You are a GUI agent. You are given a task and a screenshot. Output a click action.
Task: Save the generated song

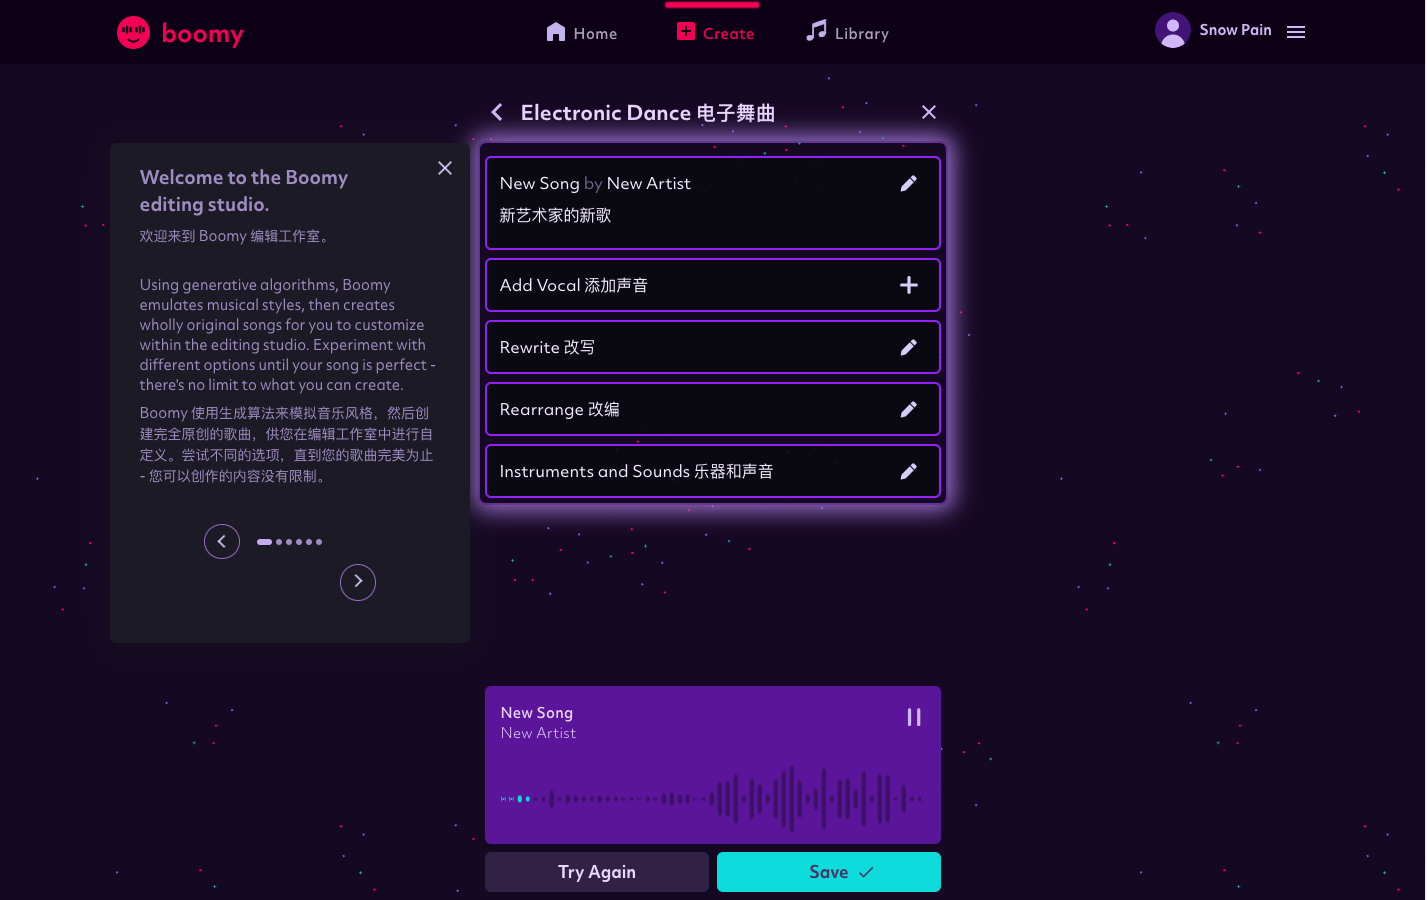(828, 871)
